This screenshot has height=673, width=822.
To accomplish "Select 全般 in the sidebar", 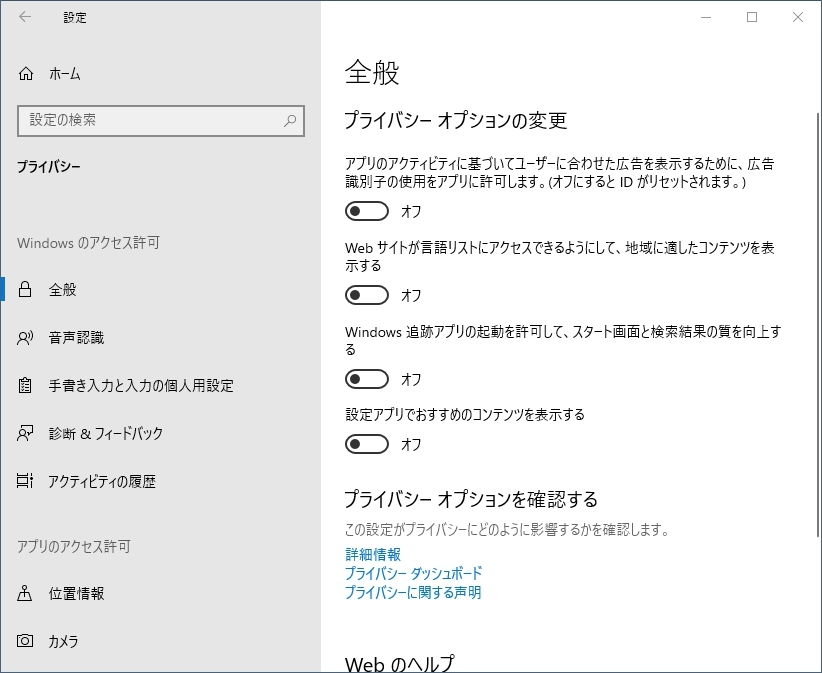I will click(160, 289).
